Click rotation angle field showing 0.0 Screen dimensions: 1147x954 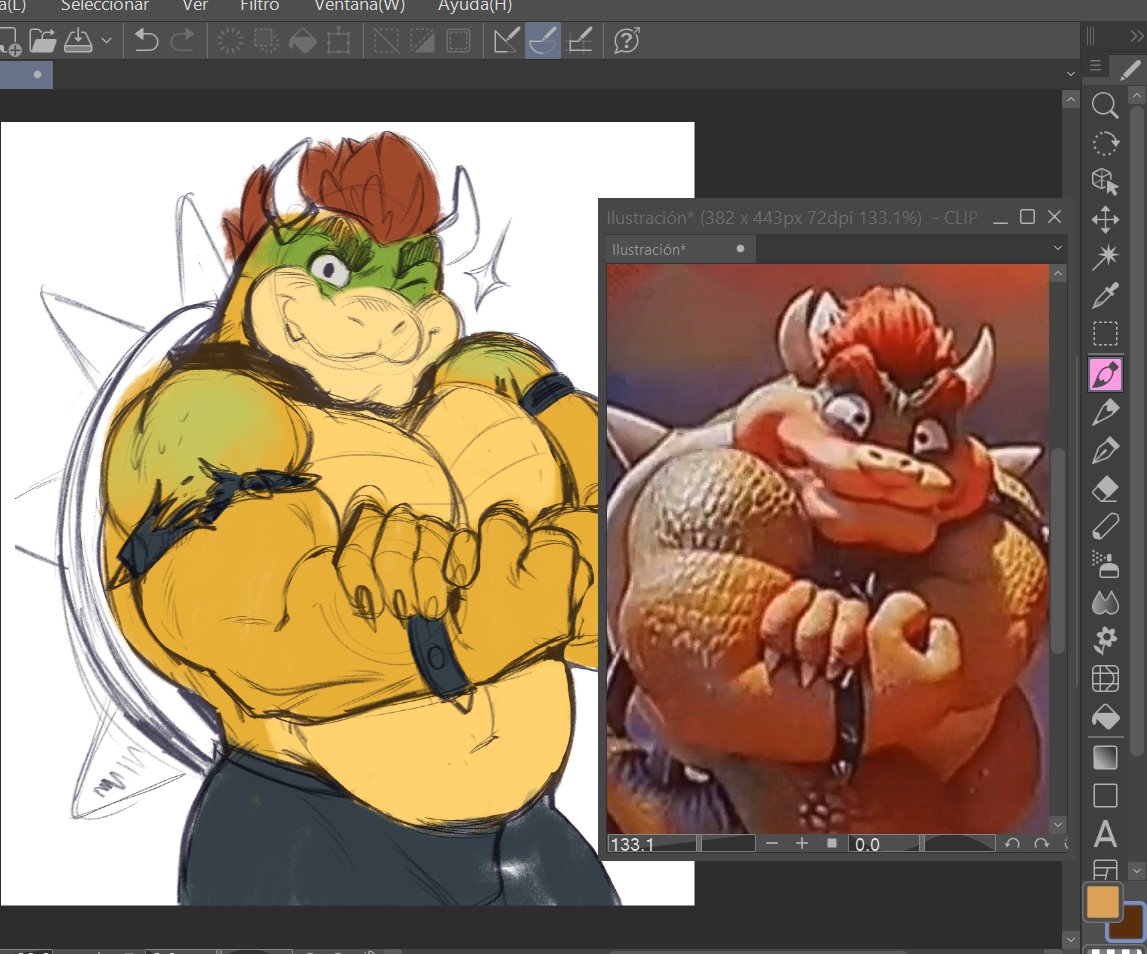pos(885,844)
